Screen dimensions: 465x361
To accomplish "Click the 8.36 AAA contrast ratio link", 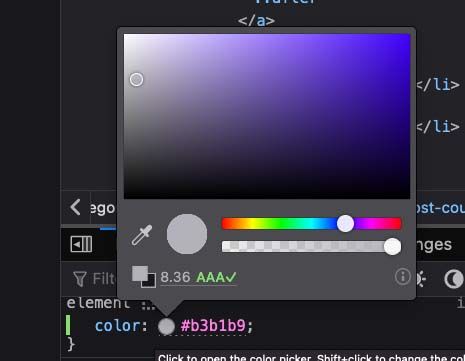I will [199, 277].
